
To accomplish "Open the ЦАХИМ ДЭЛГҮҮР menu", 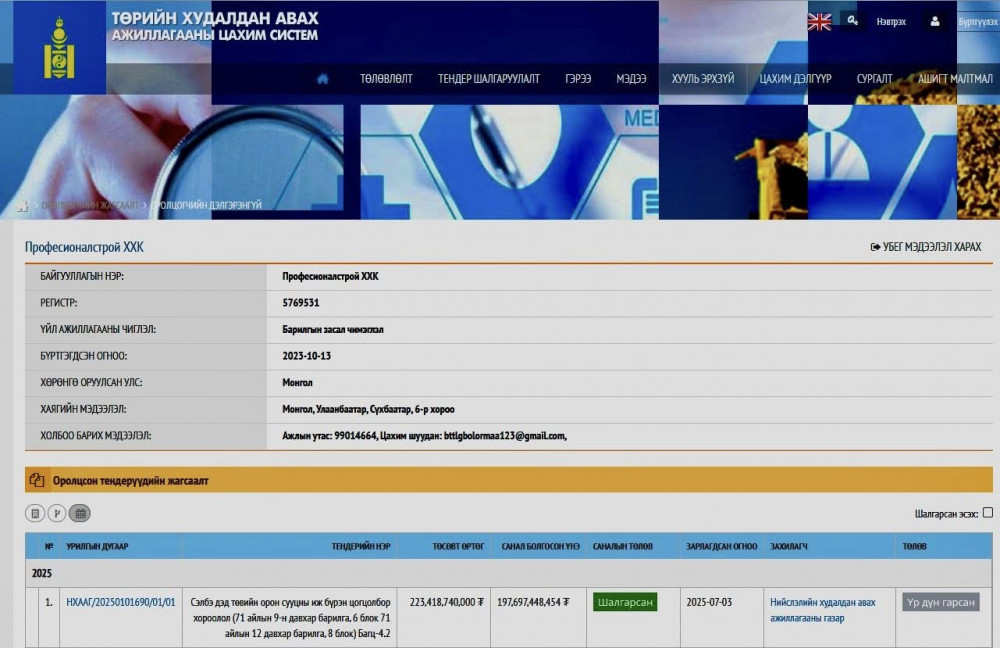I will pos(795,78).
